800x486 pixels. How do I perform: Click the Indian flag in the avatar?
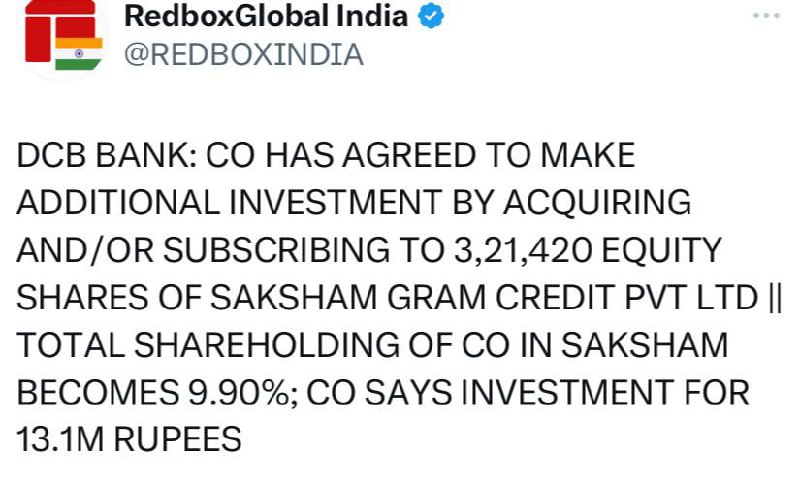coord(79,54)
